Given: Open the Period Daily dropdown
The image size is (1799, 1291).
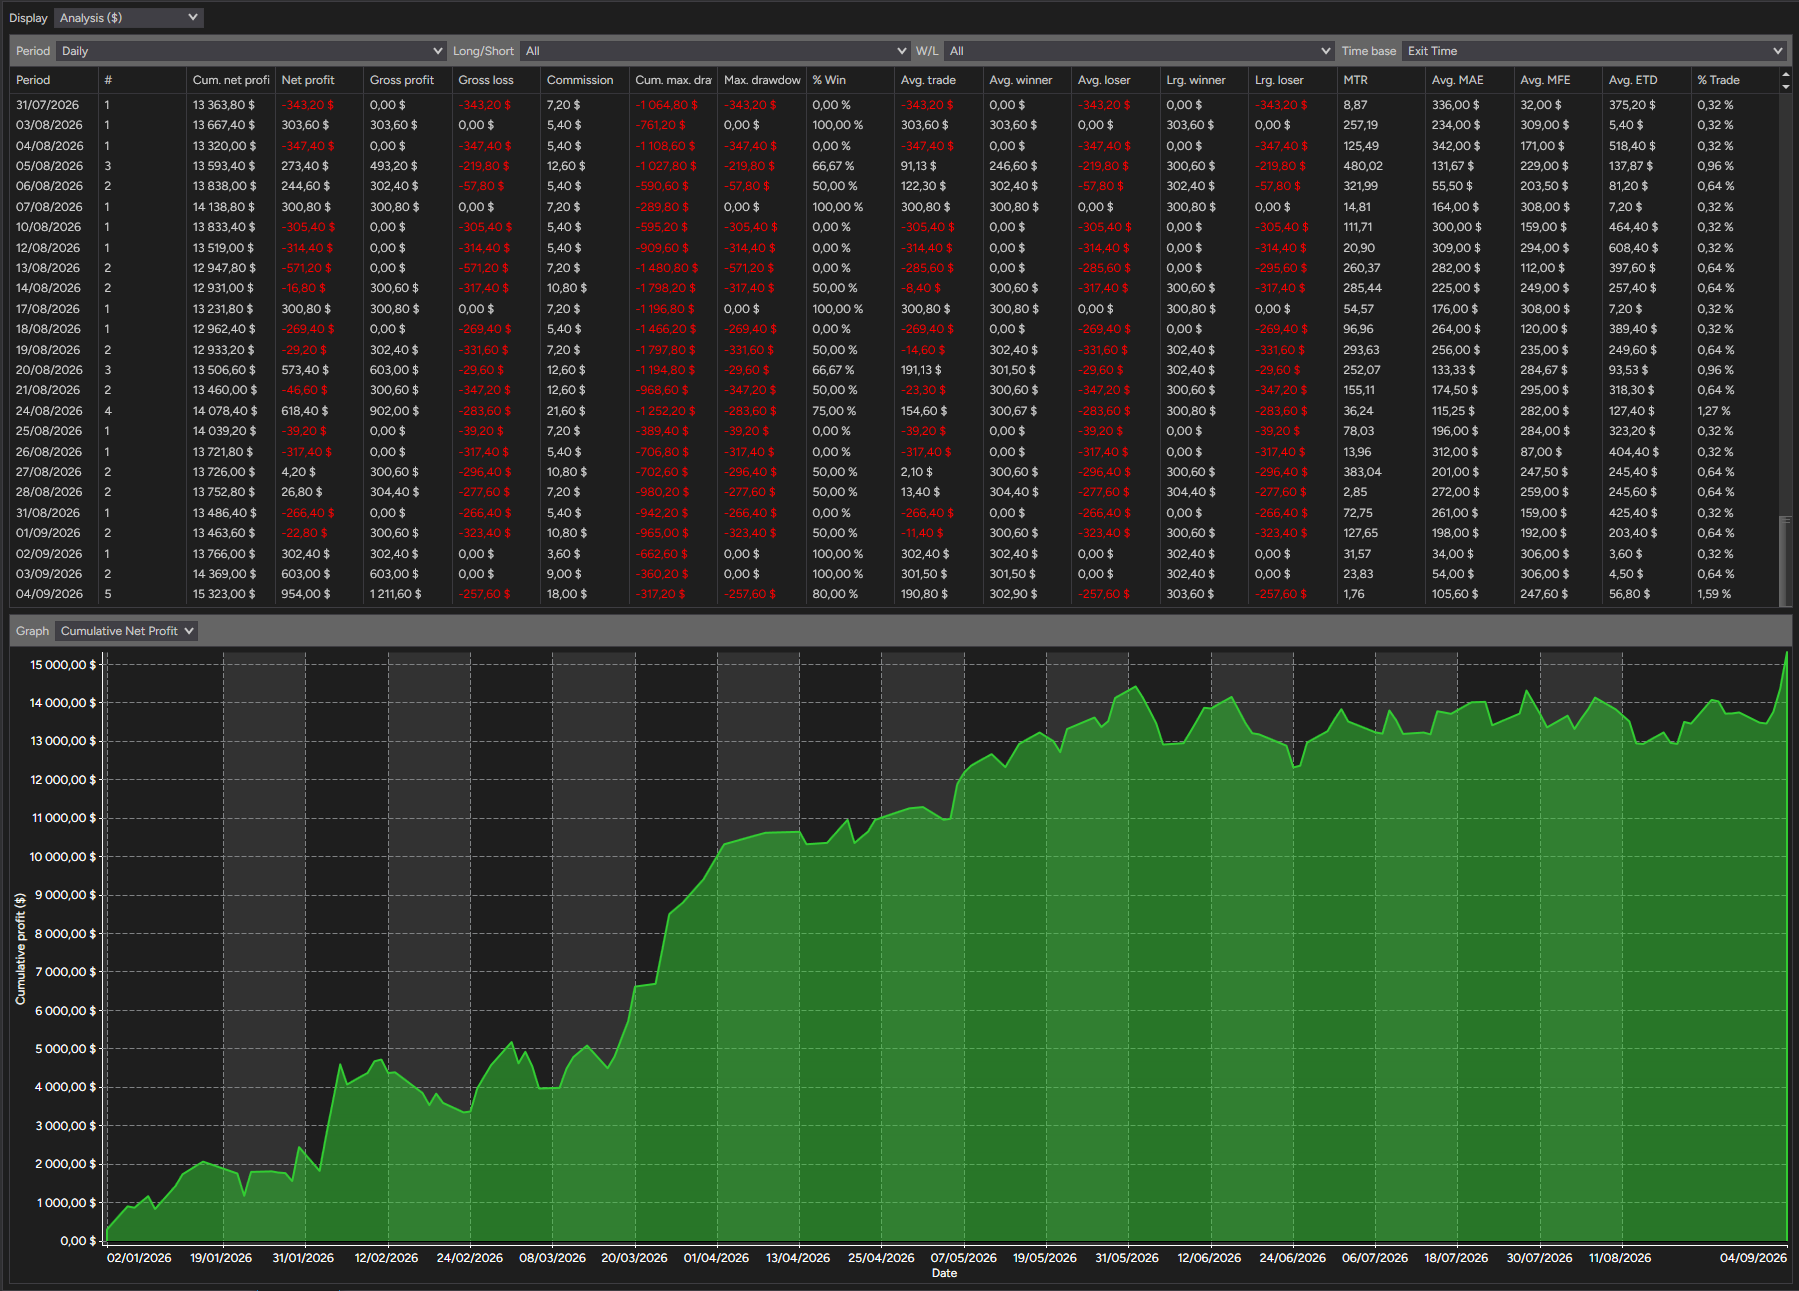Looking at the screenshot, I should point(251,51).
